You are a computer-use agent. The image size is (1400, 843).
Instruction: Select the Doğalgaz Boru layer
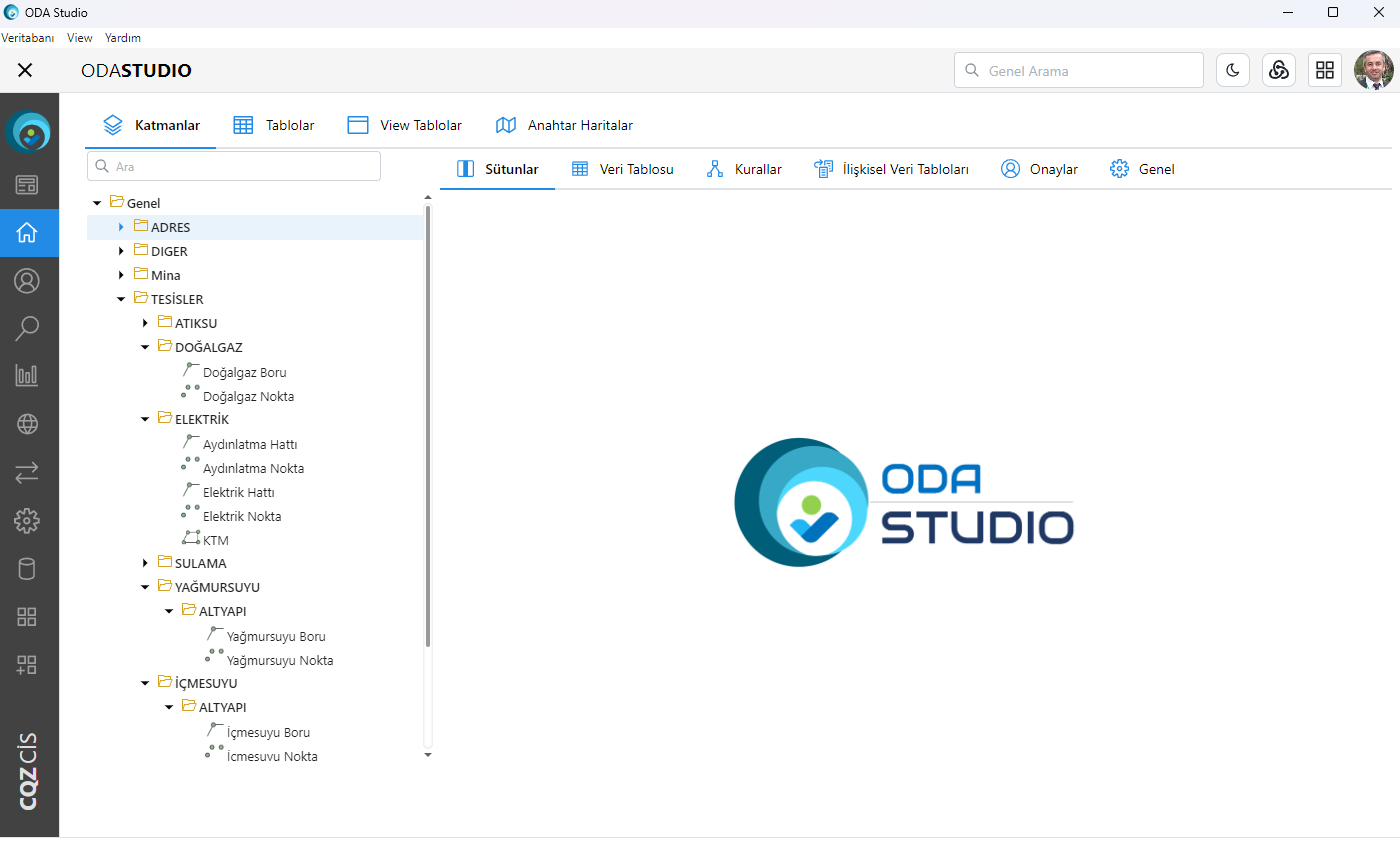point(244,372)
